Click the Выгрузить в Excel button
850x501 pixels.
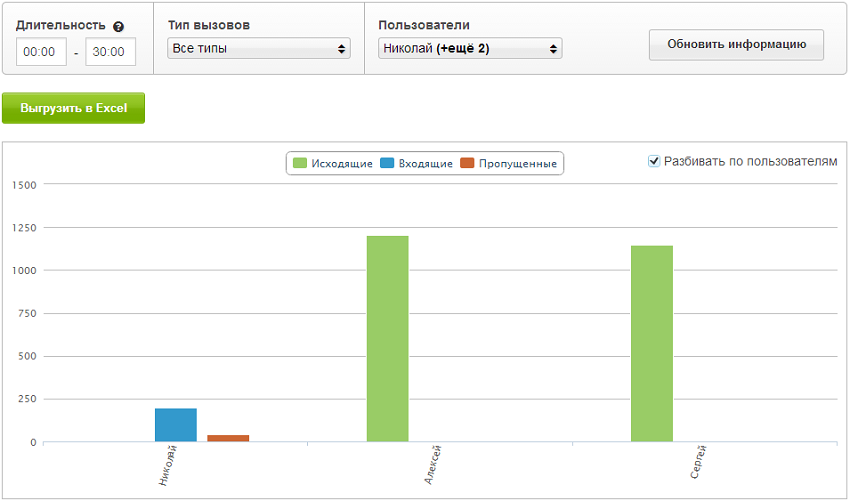[73, 108]
